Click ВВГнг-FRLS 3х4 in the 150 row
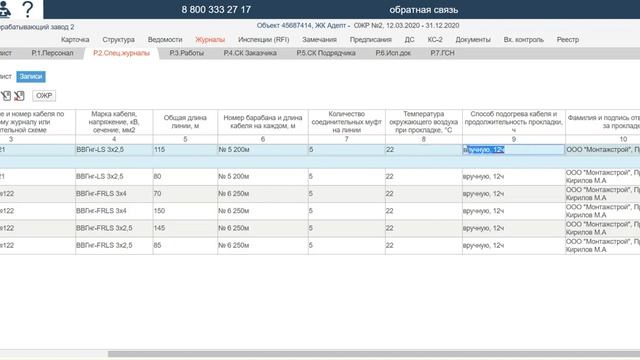Viewport: 640px width, 360px height. coord(114,211)
